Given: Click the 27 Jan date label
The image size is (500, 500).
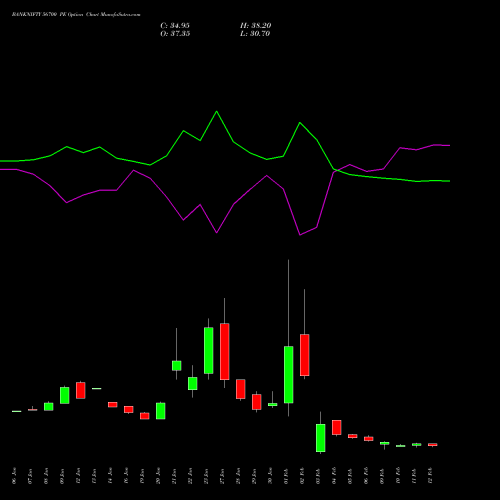Looking at the screenshot, I should click(x=222, y=476).
